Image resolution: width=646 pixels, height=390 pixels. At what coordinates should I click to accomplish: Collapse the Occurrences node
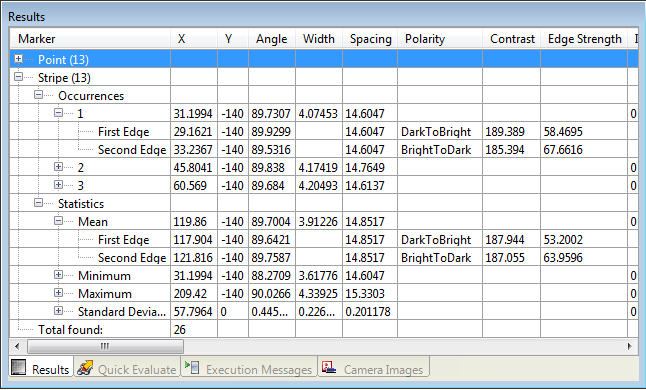[38, 95]
